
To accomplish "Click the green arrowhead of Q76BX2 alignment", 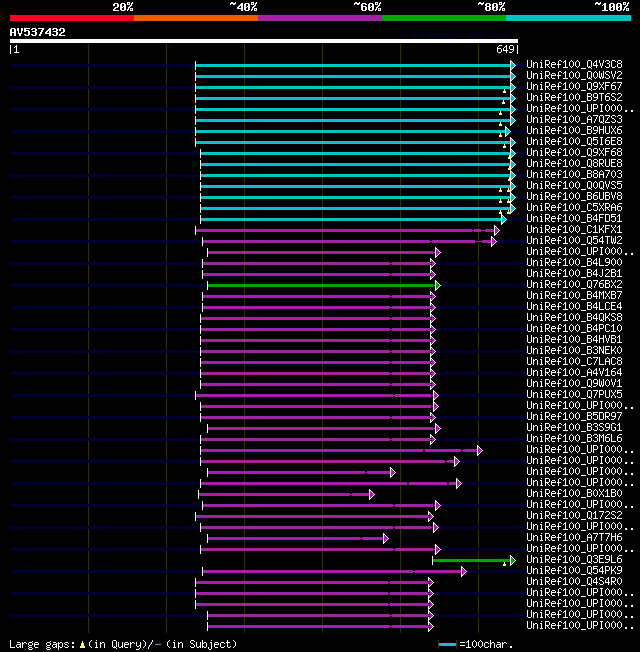I will (x=437, y=286).
